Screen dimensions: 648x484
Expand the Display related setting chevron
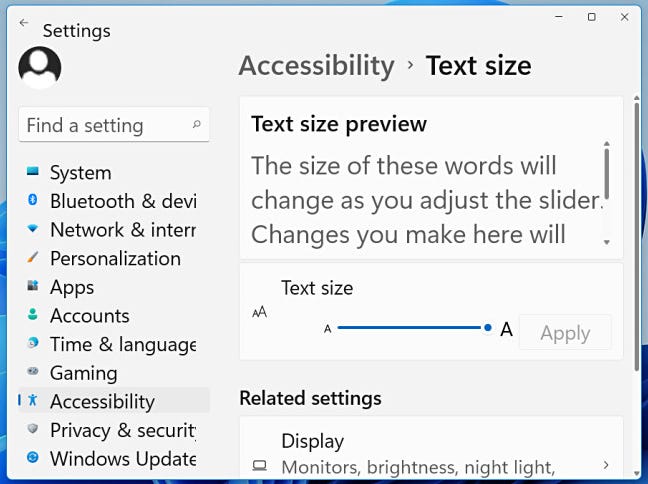pos(606,465)
